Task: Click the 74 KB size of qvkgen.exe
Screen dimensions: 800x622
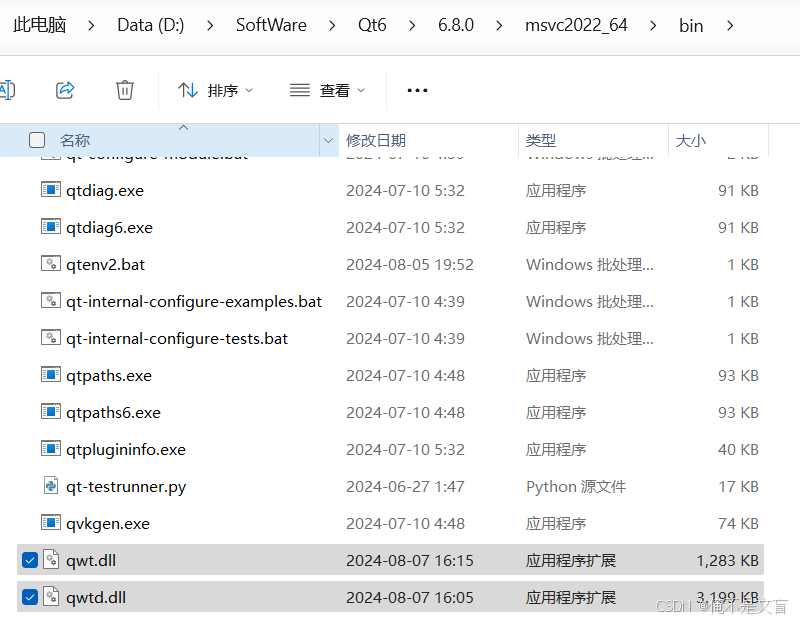Action: pos(738,524)
